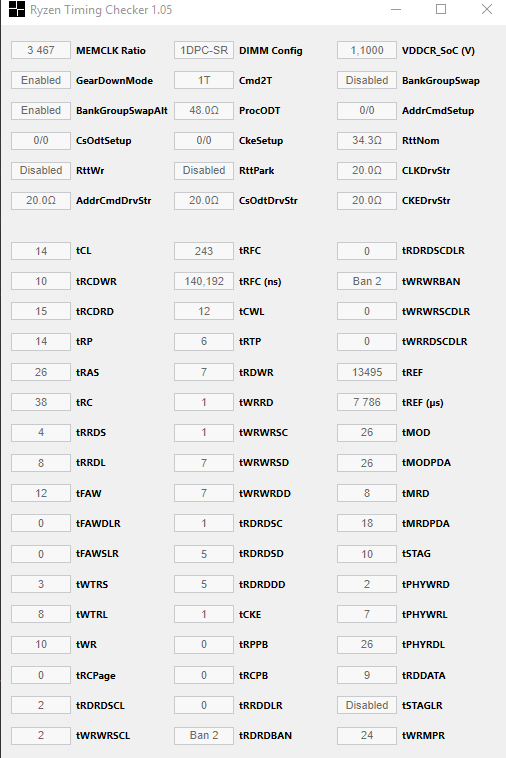Click the tRFC (ns) value field

pyautogui.click(x=204, y=281)
